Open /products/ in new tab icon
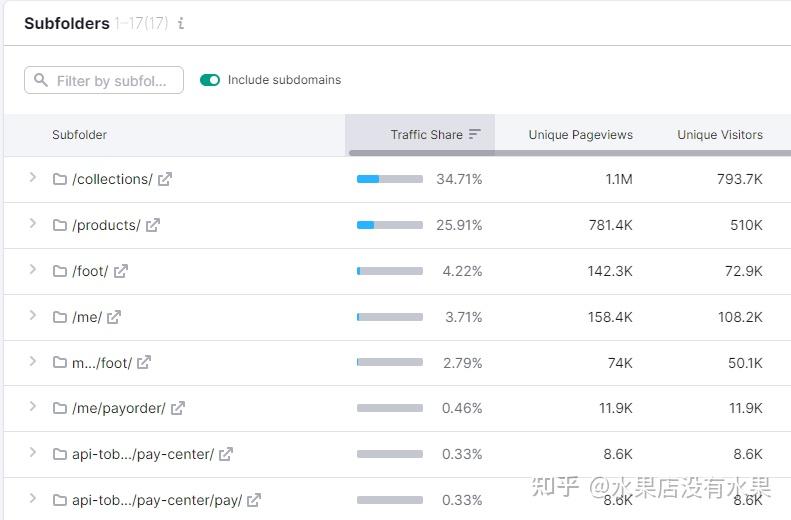Screen dimensions: 791x520 point(153,225)
